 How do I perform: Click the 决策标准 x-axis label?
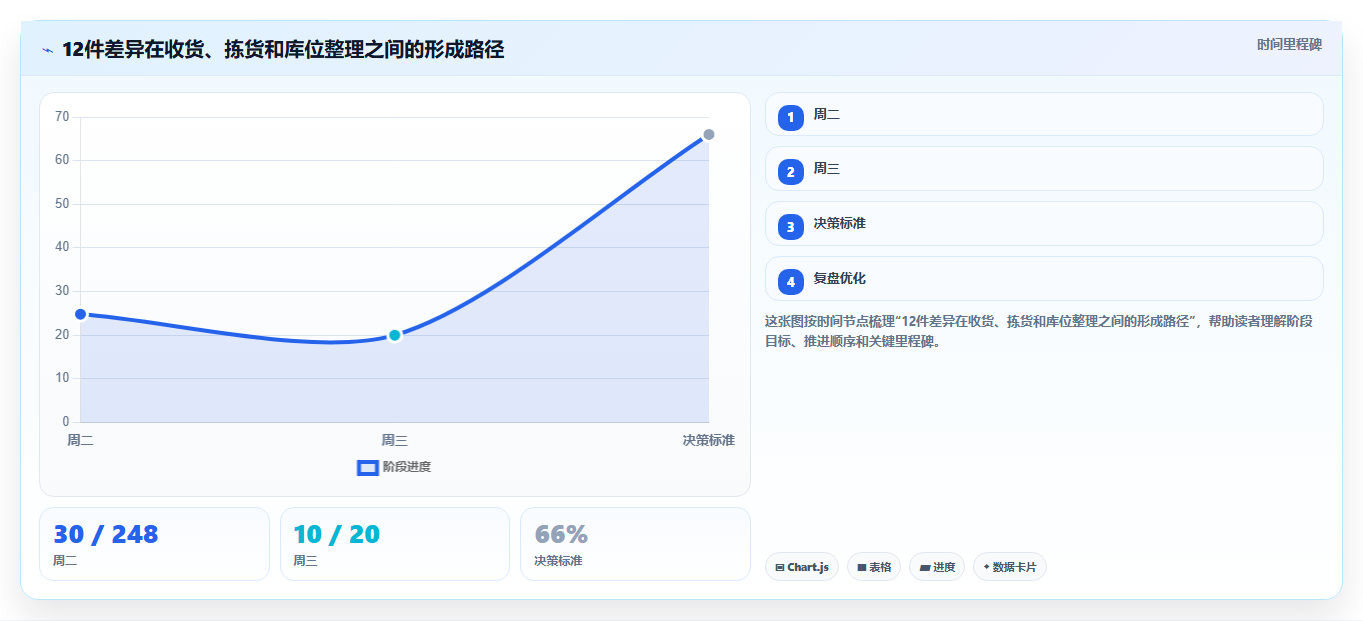(x=709, y=440)
